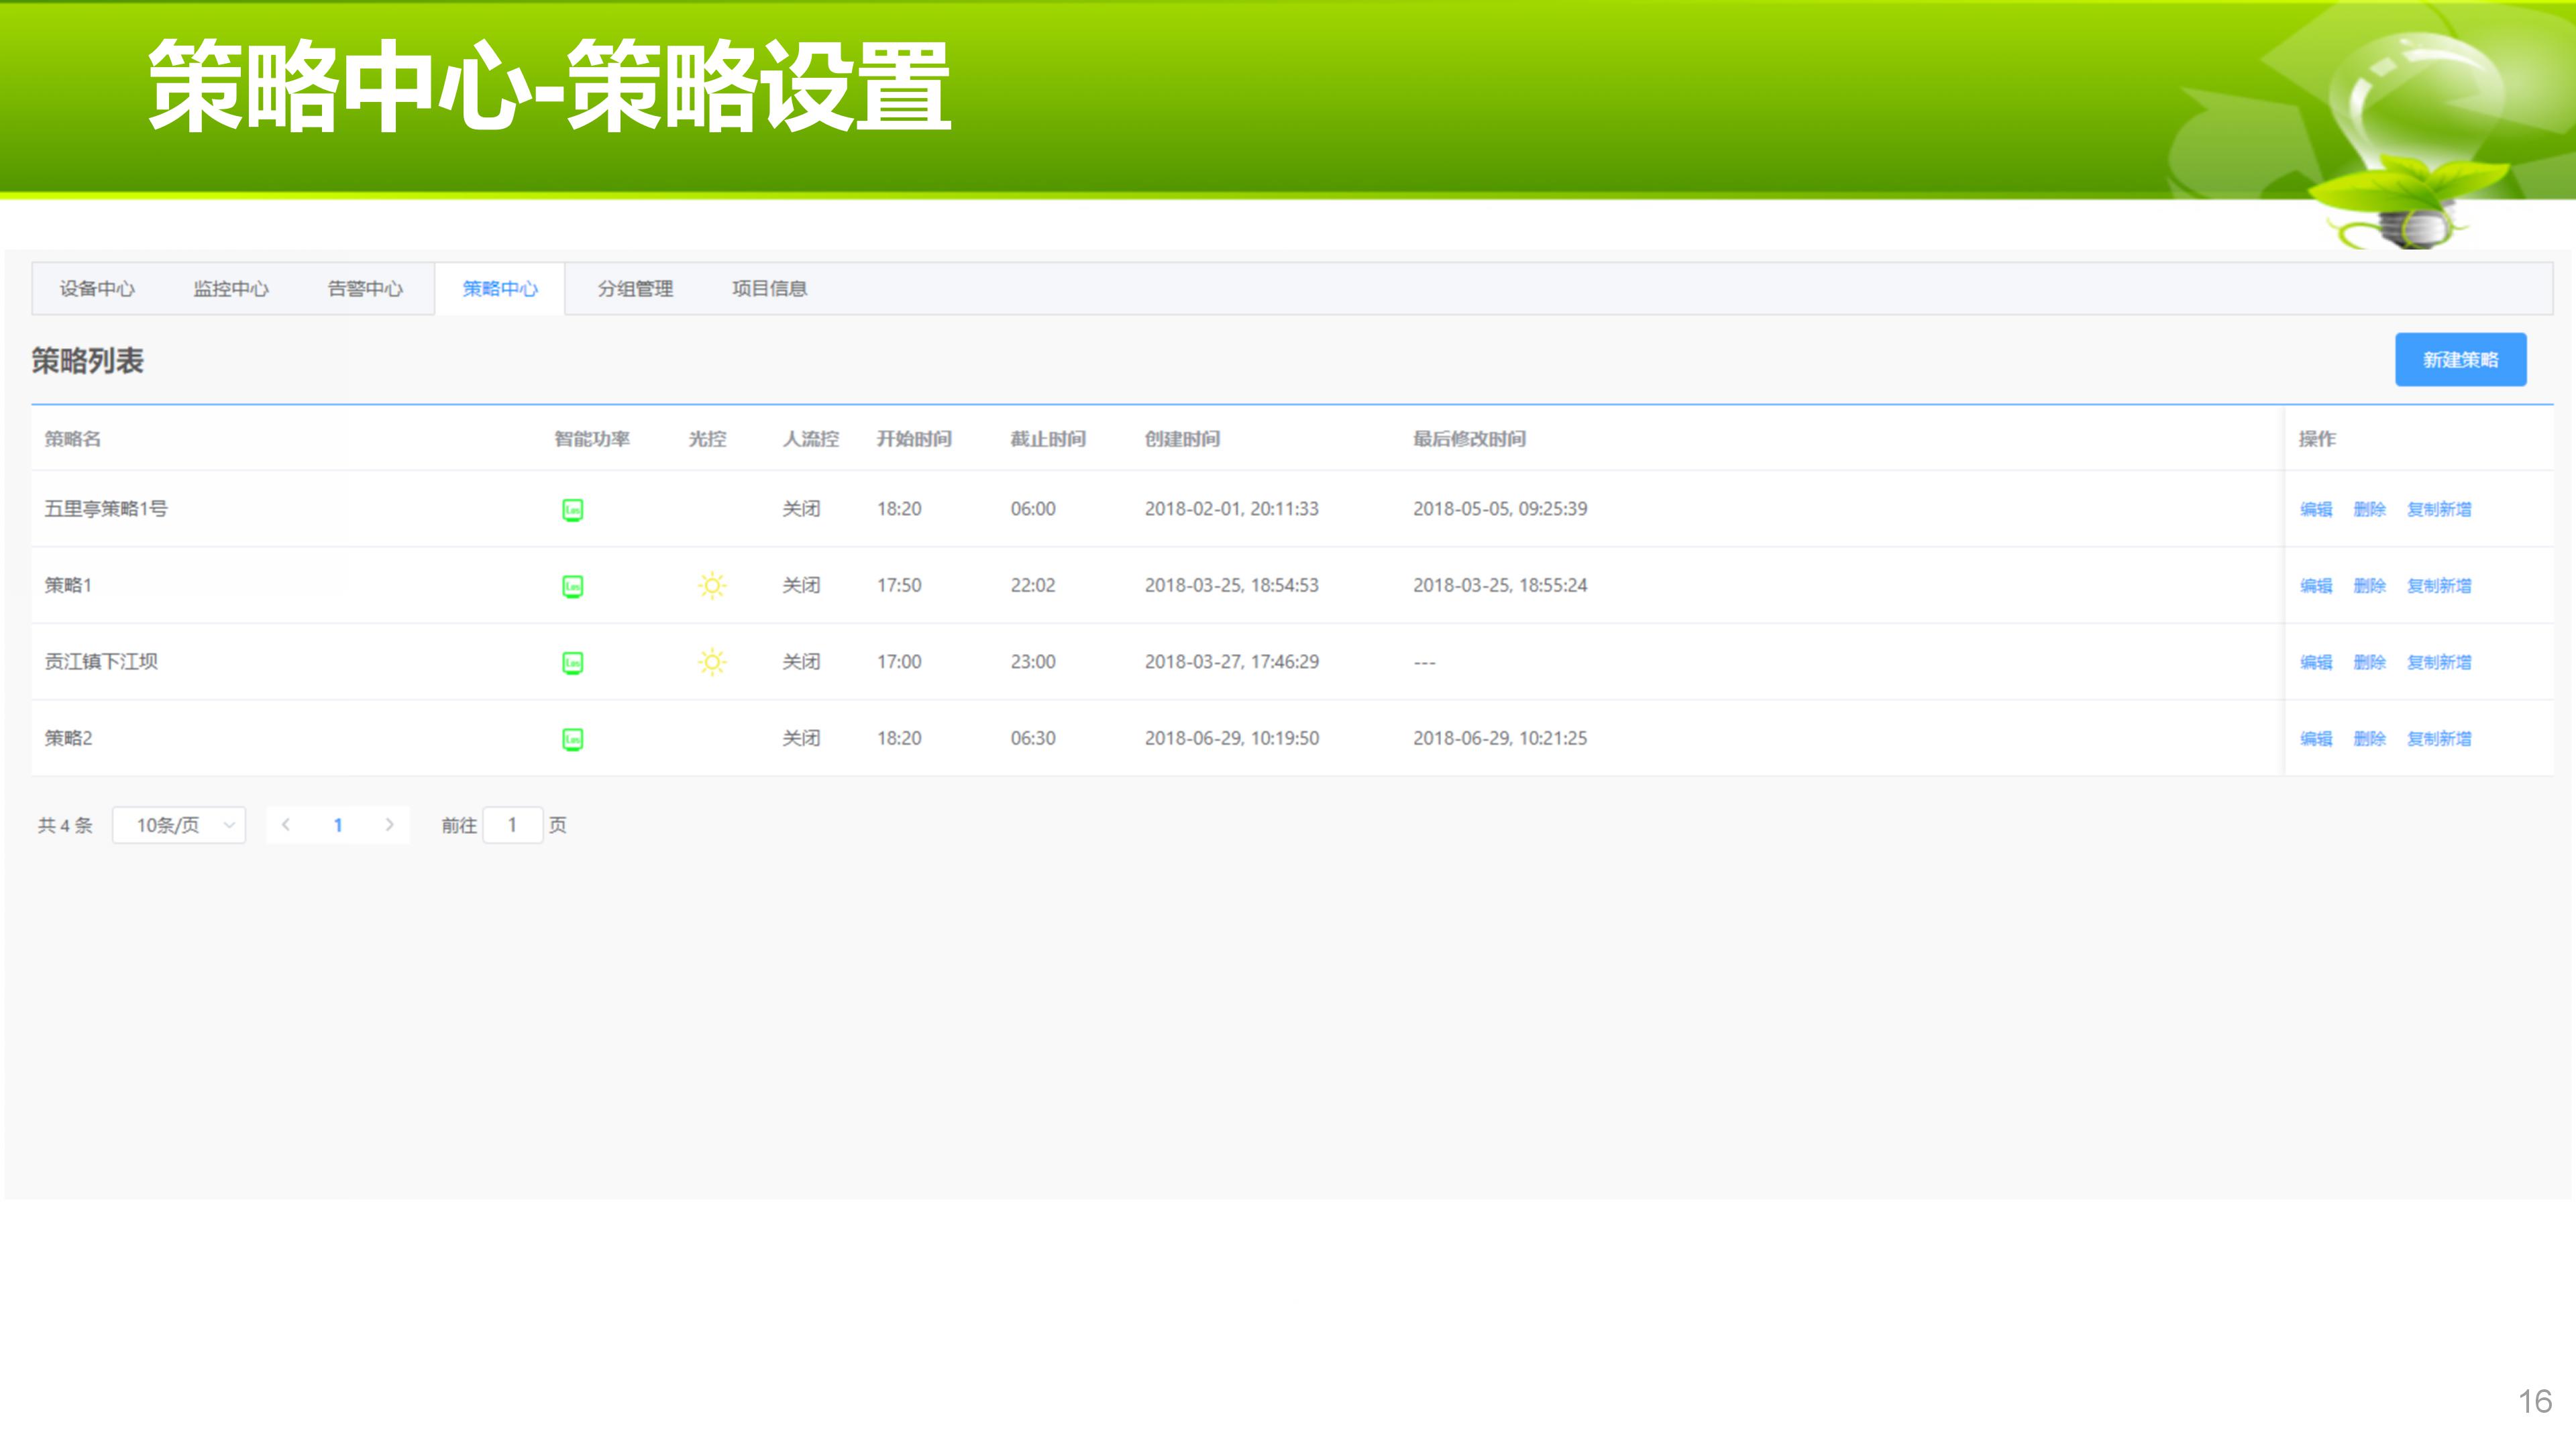
Task: Delete the 策略2 strategy
Action: pos(2369,739)
